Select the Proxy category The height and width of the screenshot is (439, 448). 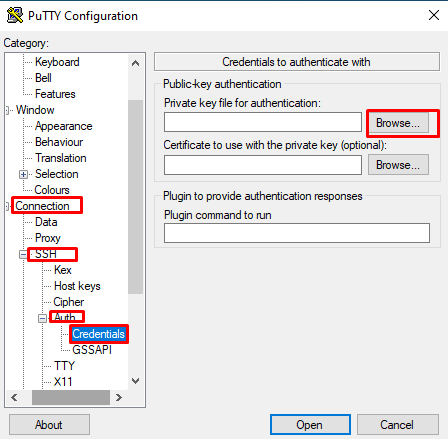pyautogui.click(x=48, y=238)
